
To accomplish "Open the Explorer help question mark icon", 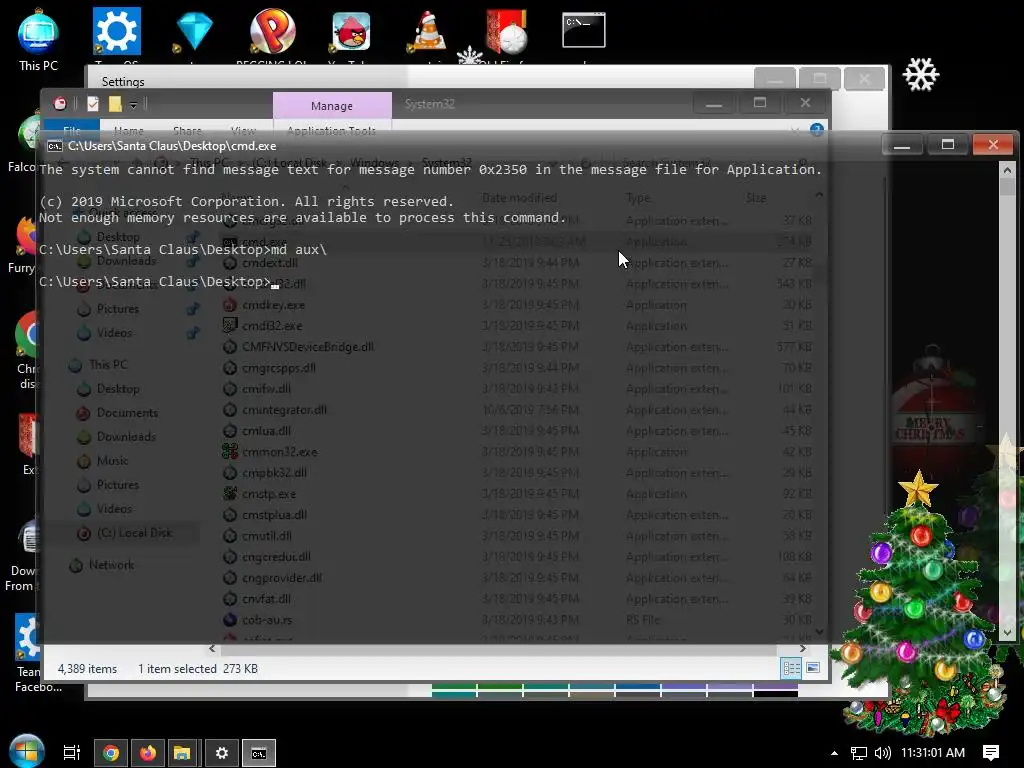I will tap(816, 129).
